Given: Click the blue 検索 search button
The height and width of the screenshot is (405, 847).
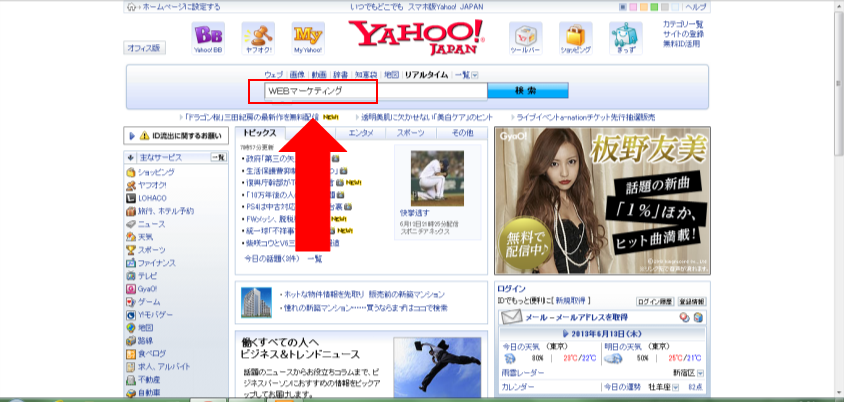Looking at the screenshot, I should [x=528, y=91].
